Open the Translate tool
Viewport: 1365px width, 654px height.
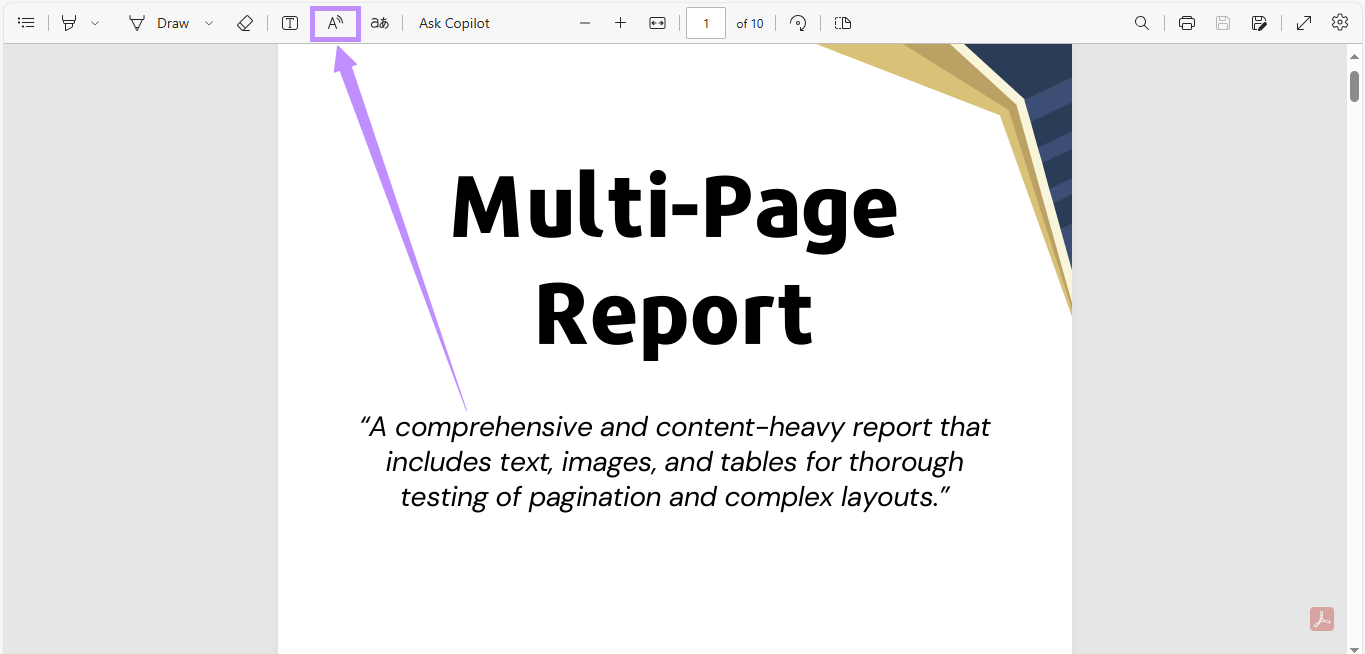click(x=380, y=23)
